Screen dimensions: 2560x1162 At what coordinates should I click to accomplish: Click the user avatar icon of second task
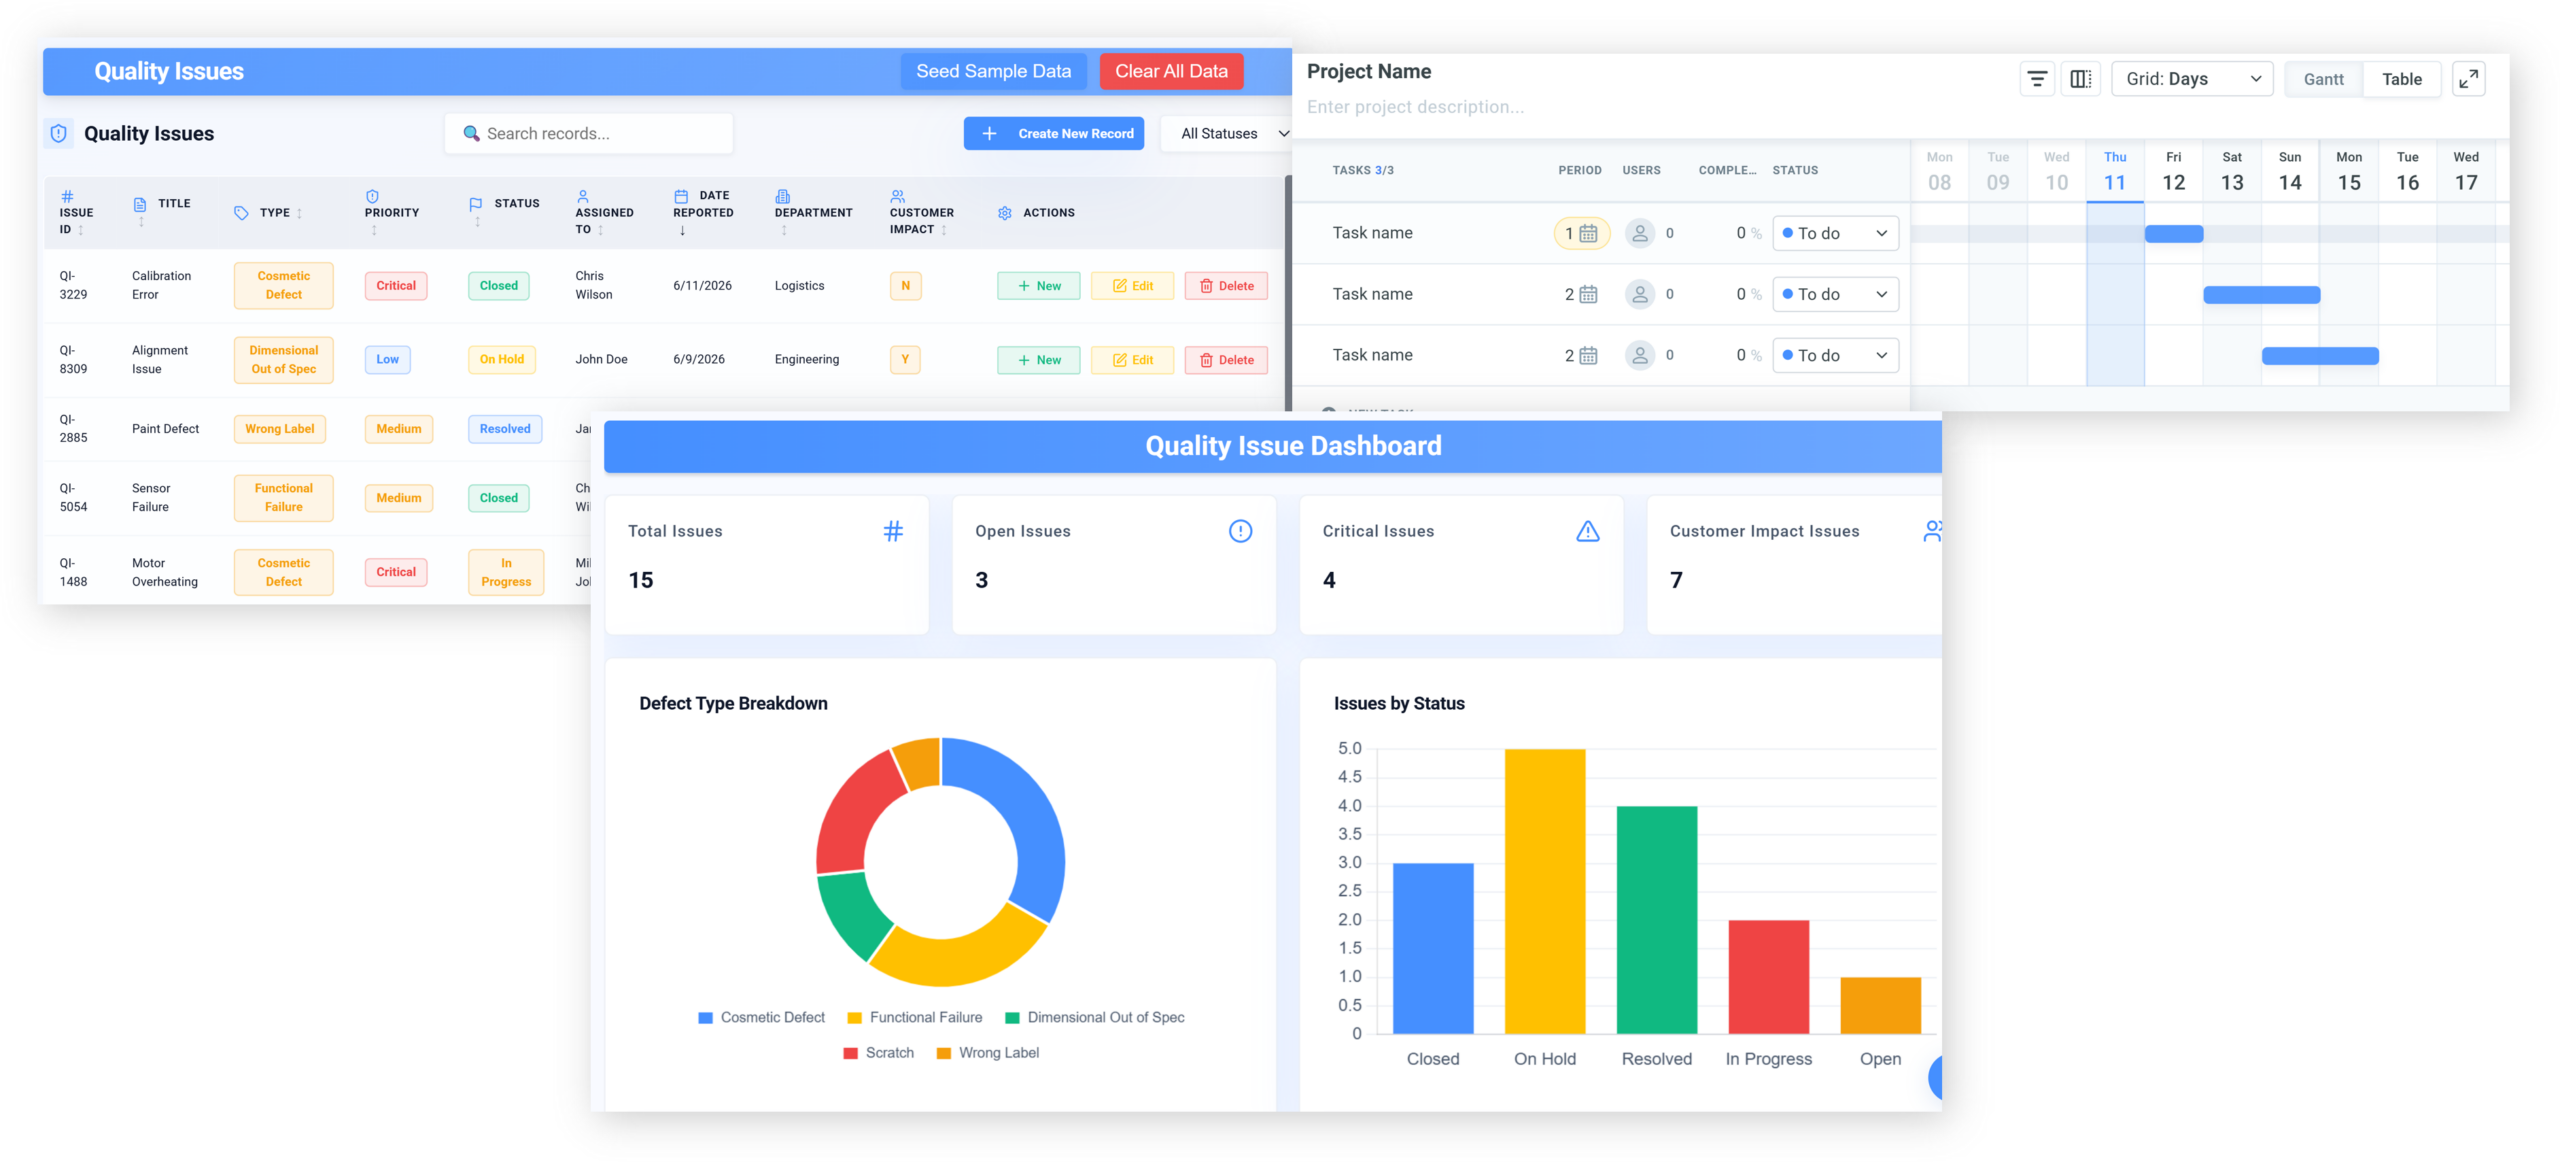click(x=1639, y=295)
